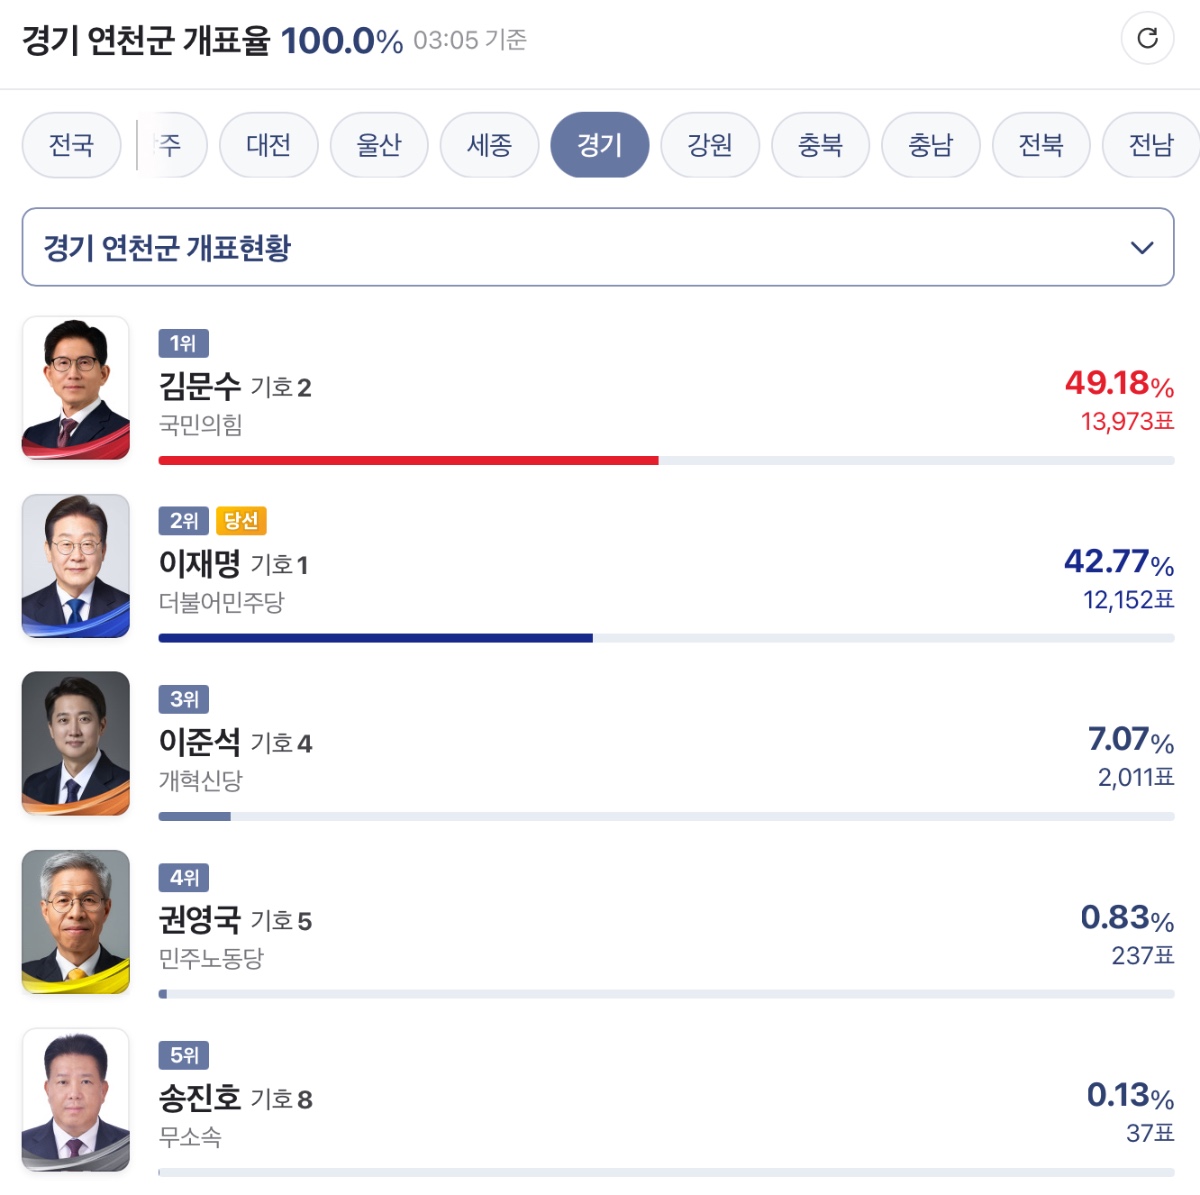Screen dimensions: 1200x1195
Task: Expand the 경기 연천군 개표현황 dropdown
Action: [x=597, y=247]
